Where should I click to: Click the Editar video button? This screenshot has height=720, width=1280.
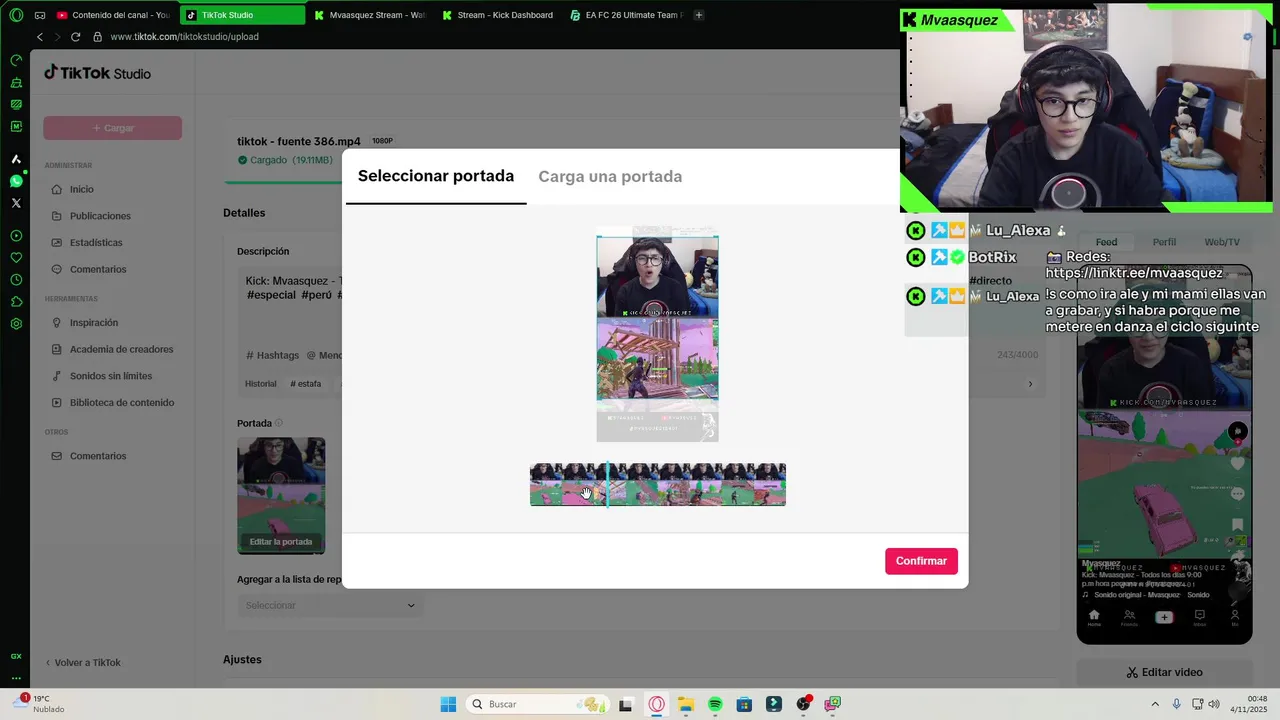coord(1165,673)
